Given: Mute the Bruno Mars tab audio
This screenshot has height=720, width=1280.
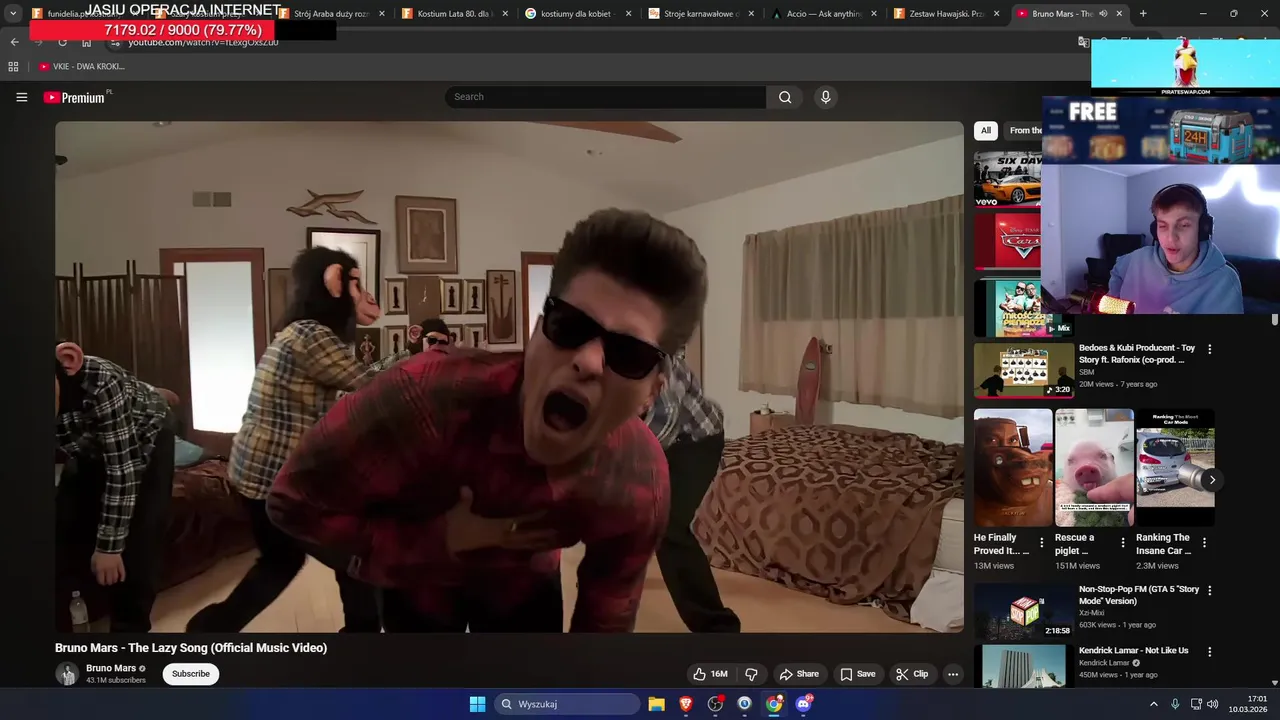Looking at the screenshot, I should 1103,14.
